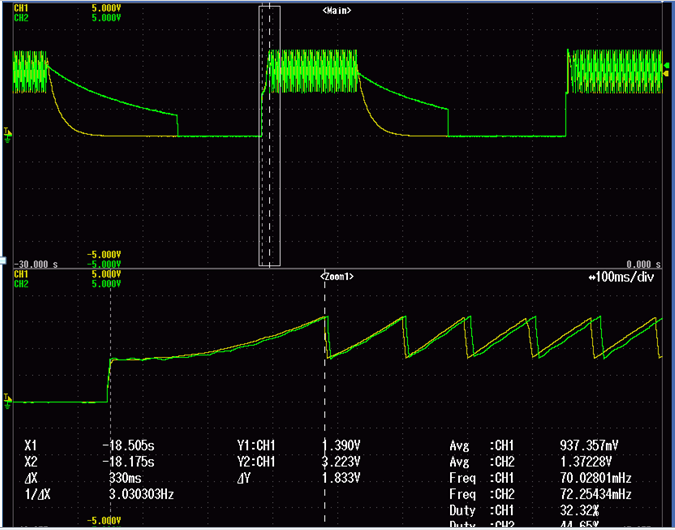Click the Y1:CH1 cursor label
Viewport: 675px width, 530px height.
point(256,446)
